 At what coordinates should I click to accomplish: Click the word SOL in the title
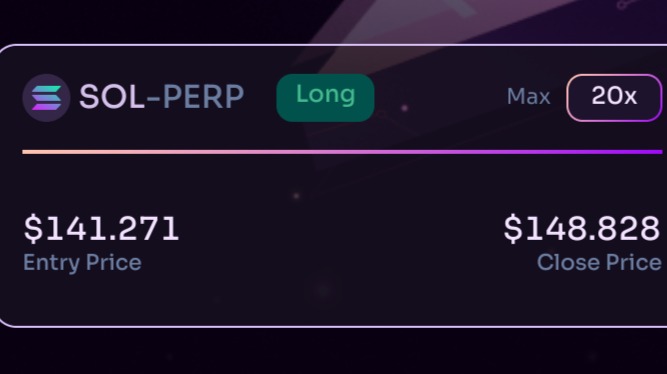click(x=112, y=97)
